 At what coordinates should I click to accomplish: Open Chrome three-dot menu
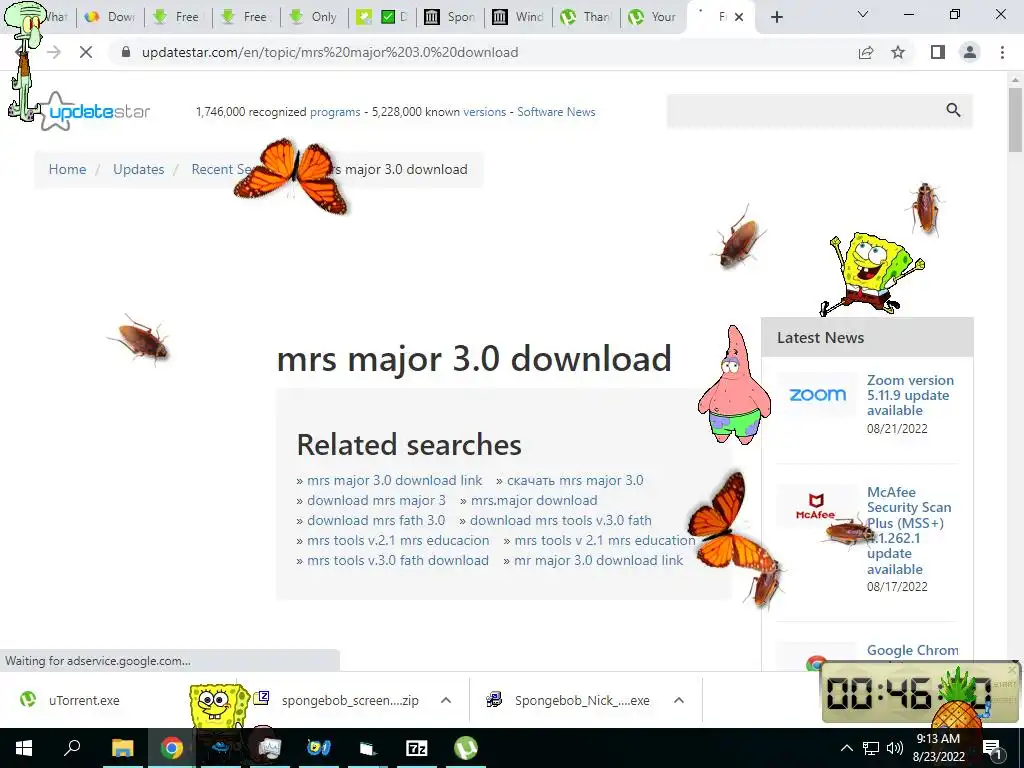(1002, 52)
